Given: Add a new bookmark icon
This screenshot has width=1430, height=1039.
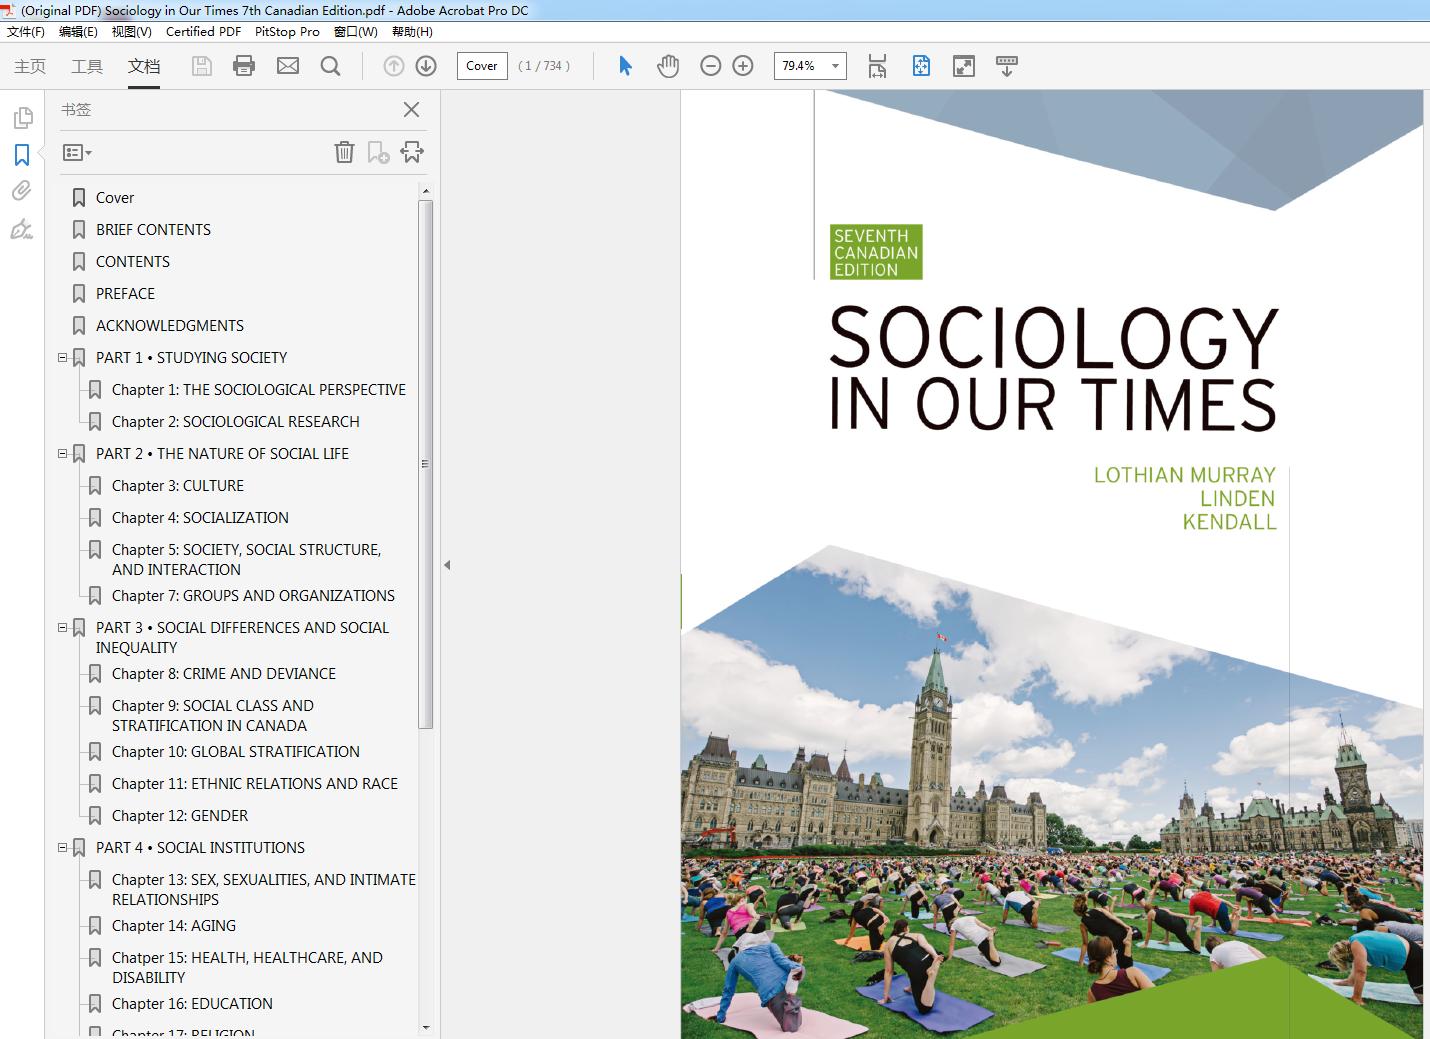Looking at the screenshot, I should click(x=378, y=152).
